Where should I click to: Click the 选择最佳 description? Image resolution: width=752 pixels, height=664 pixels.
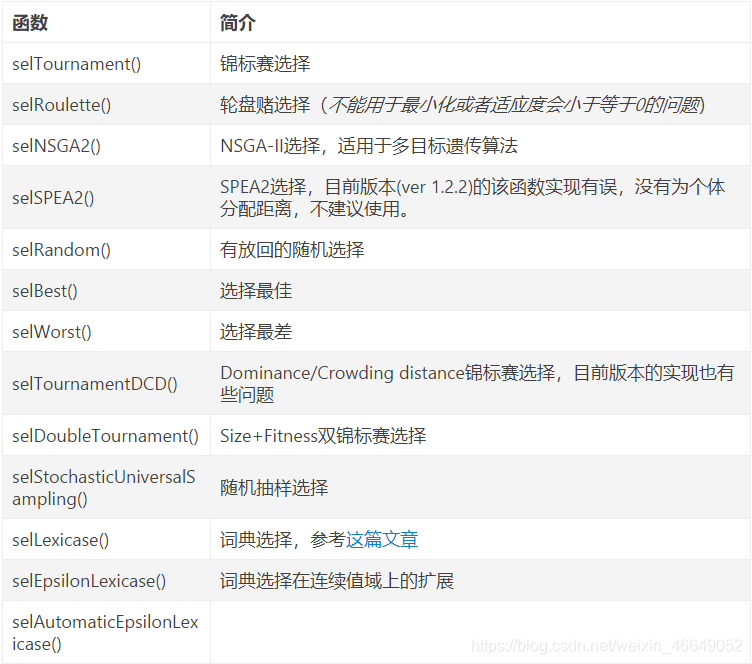pyautogui.click(x=256, y=291)
